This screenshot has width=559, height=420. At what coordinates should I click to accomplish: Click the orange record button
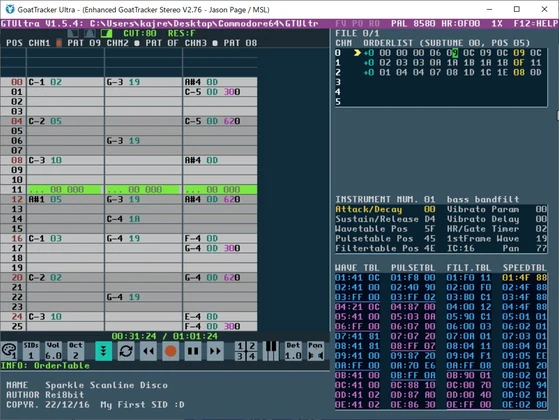(170, 351)
